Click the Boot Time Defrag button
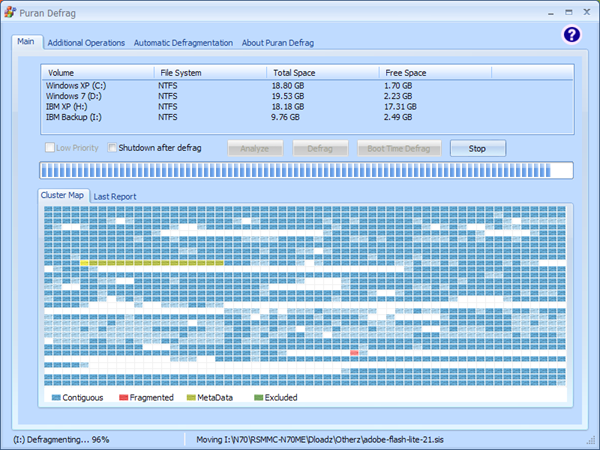The image size is (600, 450). [x=399, y=148]
